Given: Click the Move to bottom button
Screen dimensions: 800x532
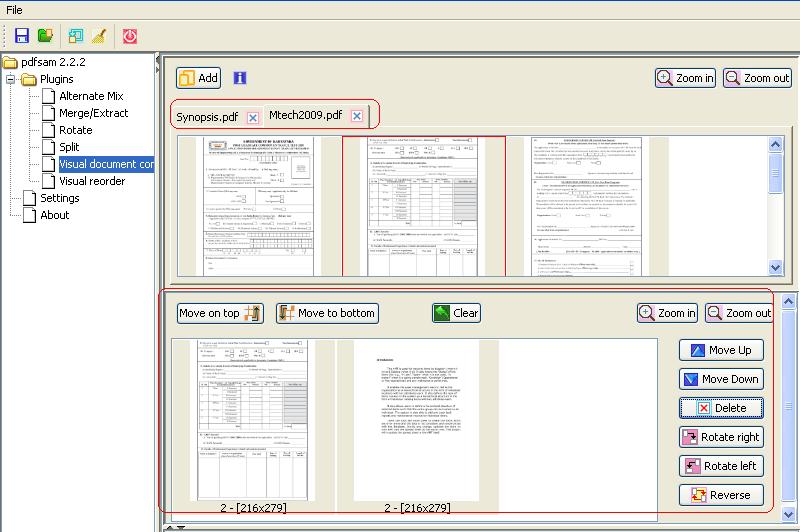Looking at the screenshot, I should coord(327,313).
